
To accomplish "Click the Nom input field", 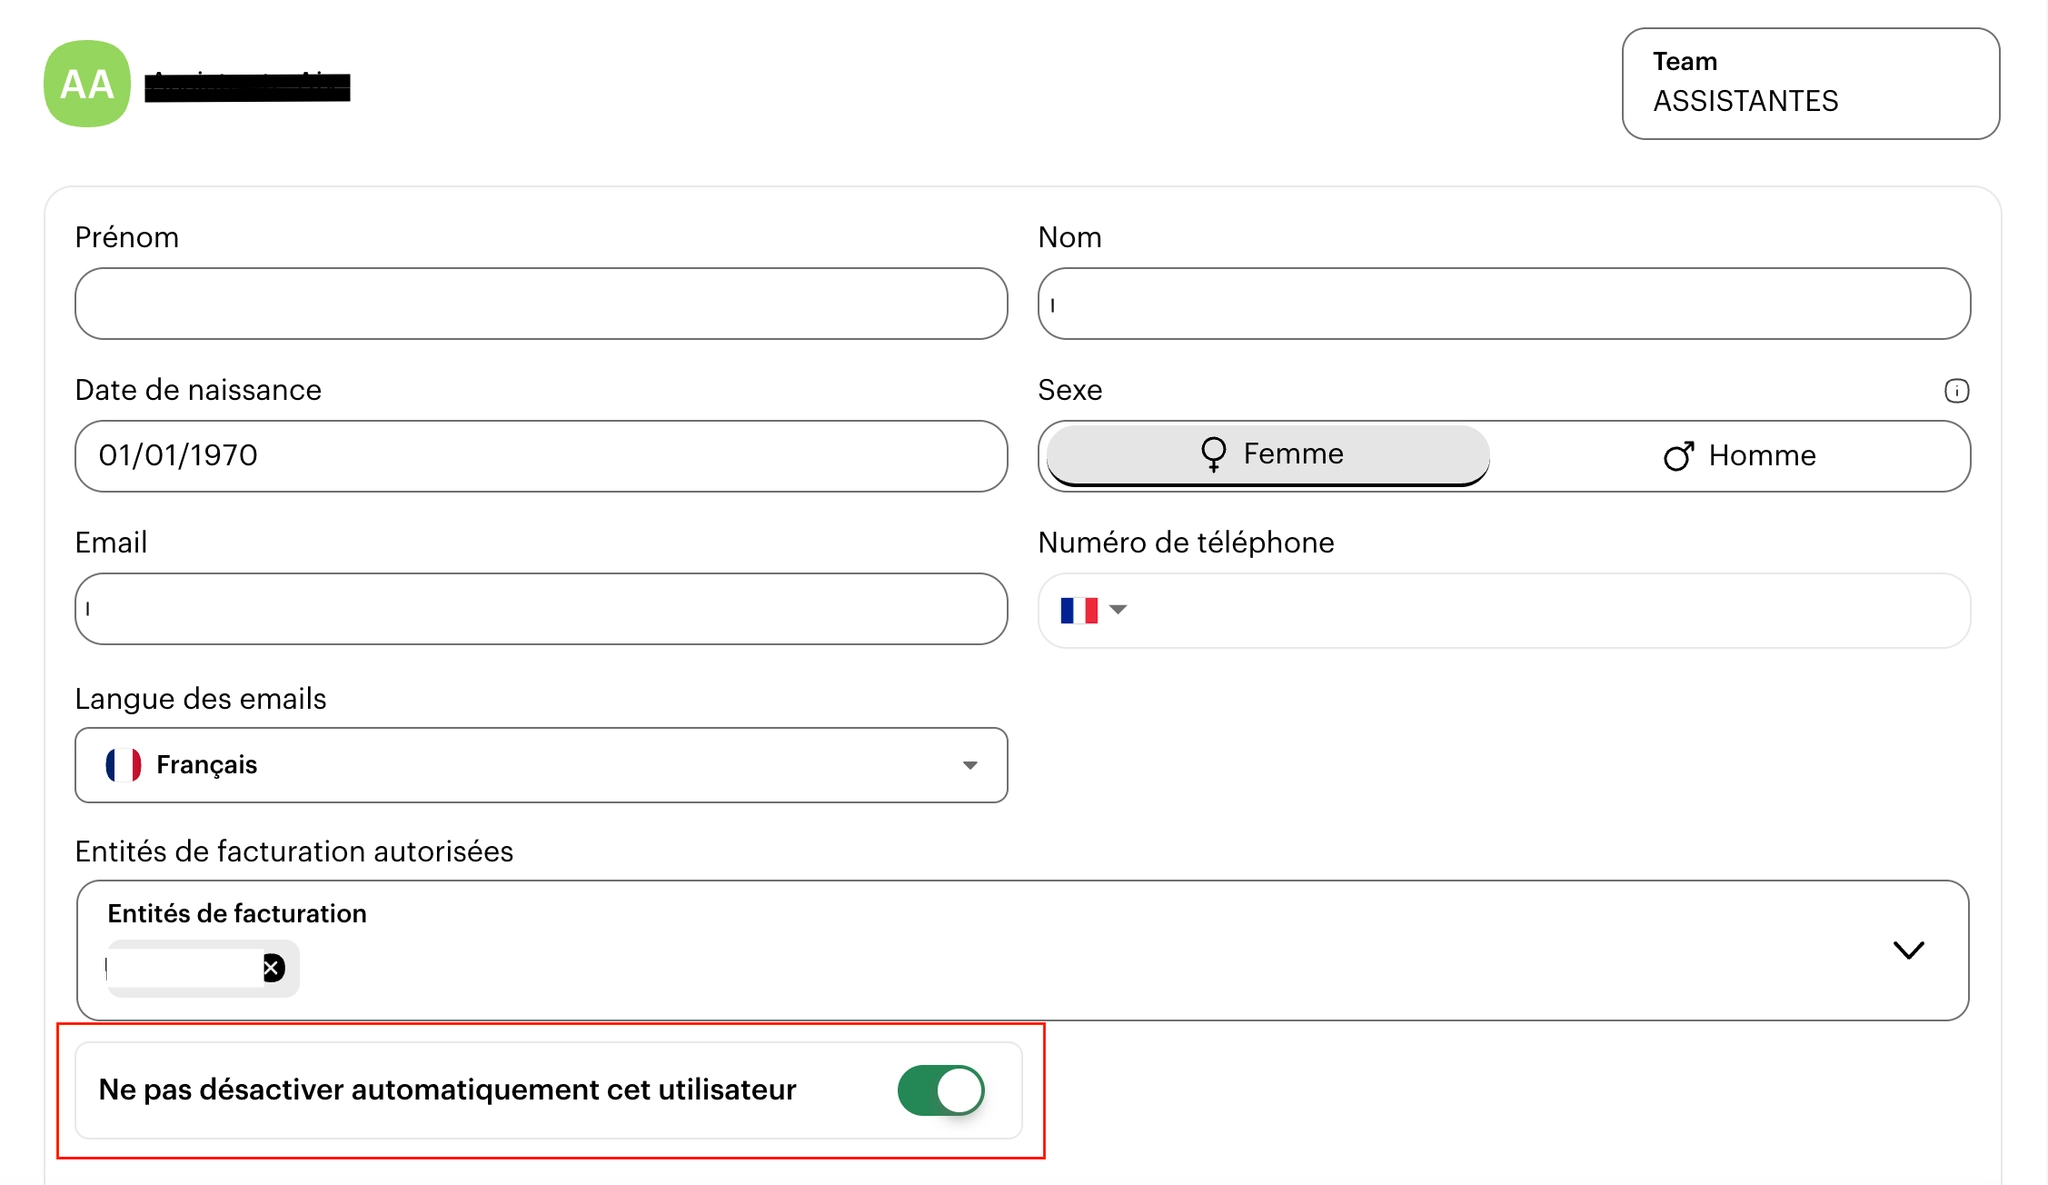I will click(1503, 303).
